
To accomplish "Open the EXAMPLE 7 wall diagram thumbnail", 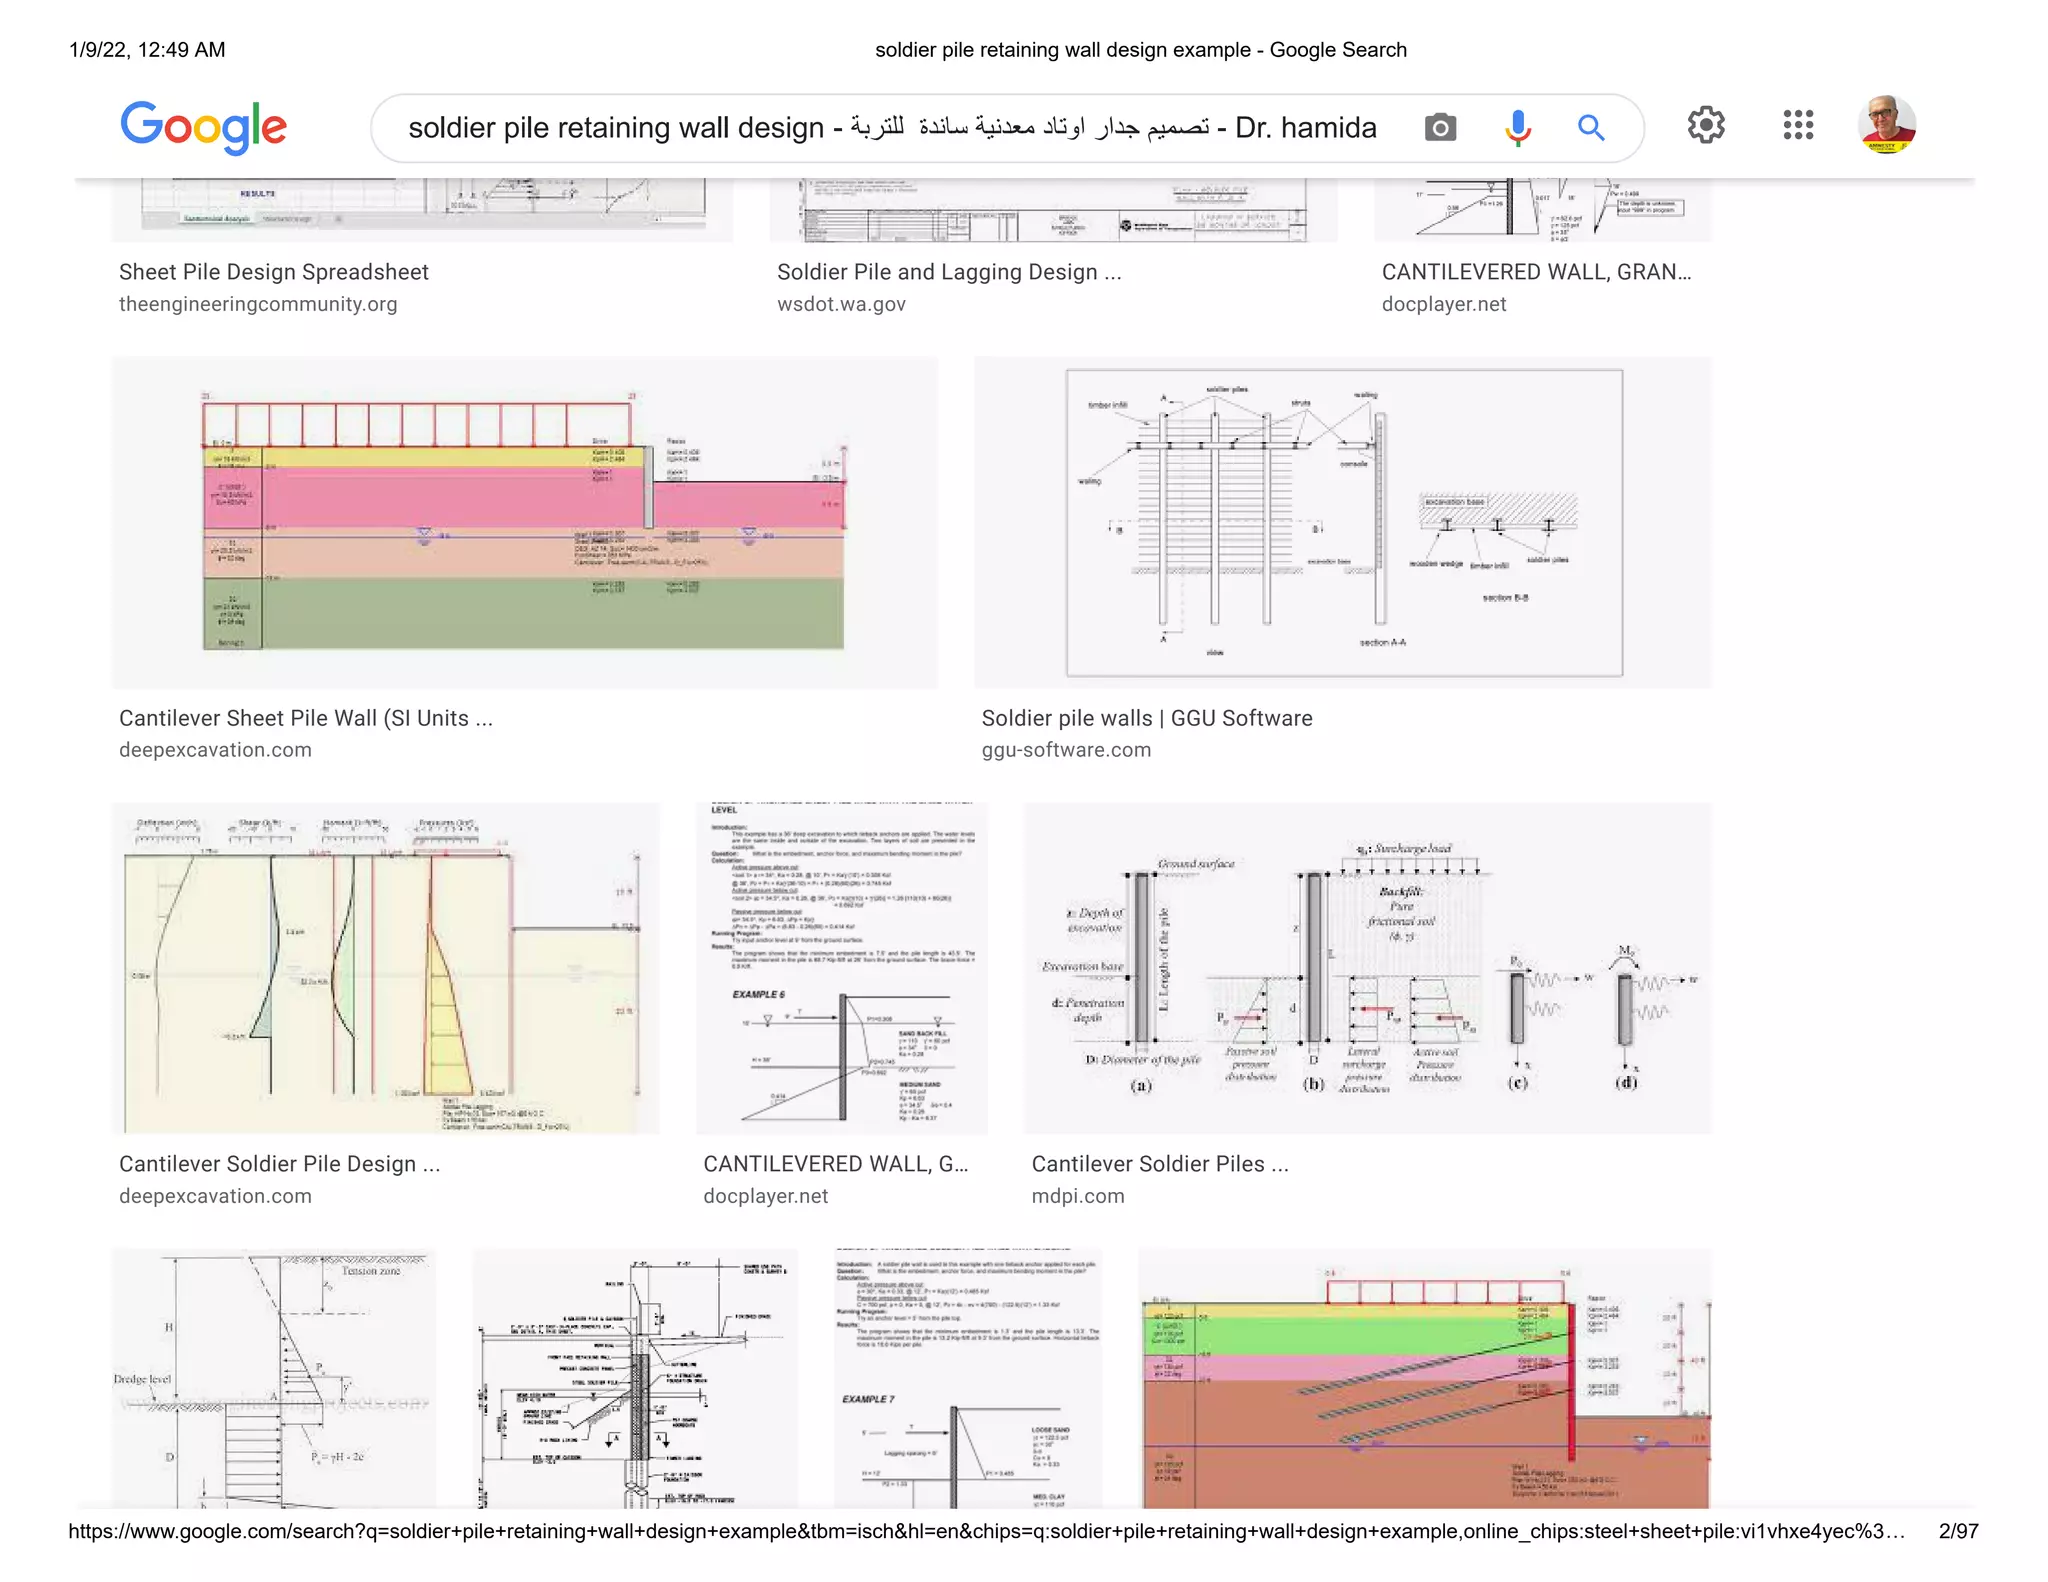I will [x=967, y=1378].
